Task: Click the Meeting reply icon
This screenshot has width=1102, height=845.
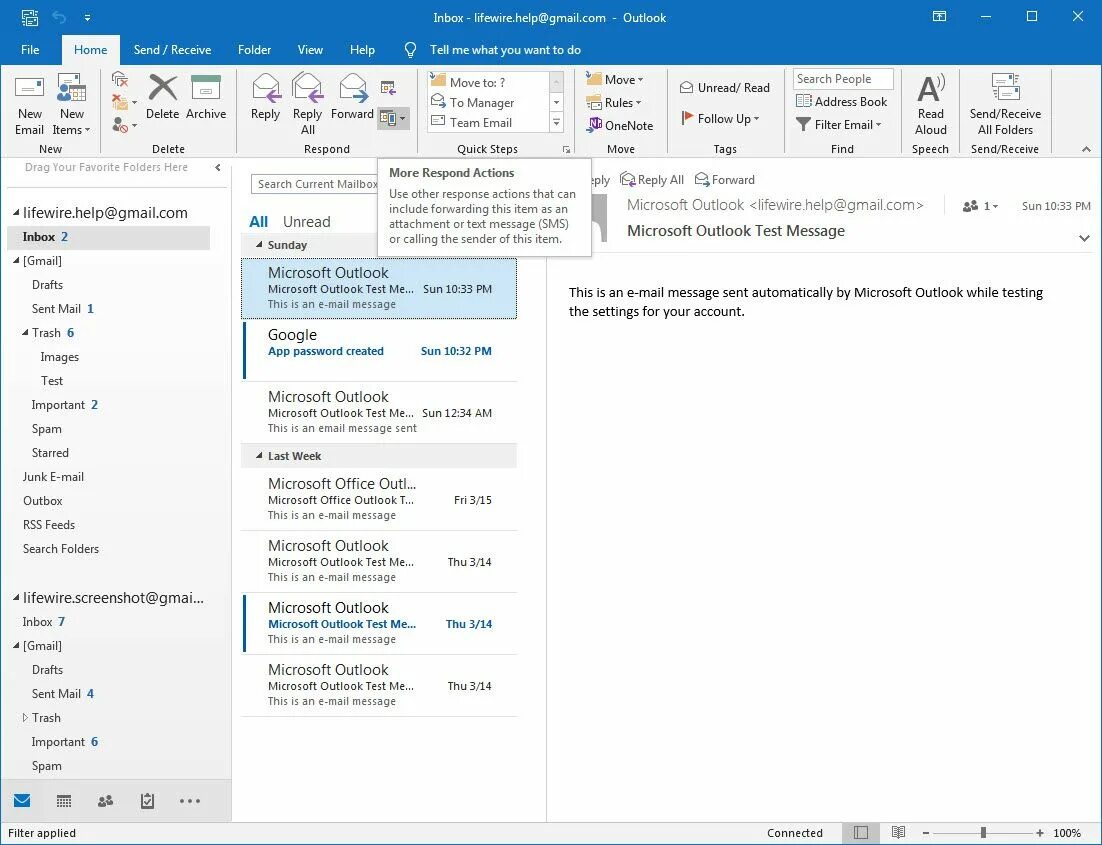Action: coord(388,88)
